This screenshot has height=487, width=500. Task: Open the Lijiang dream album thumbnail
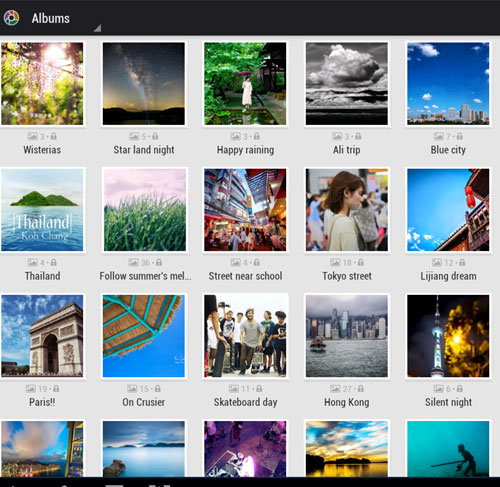448,210
